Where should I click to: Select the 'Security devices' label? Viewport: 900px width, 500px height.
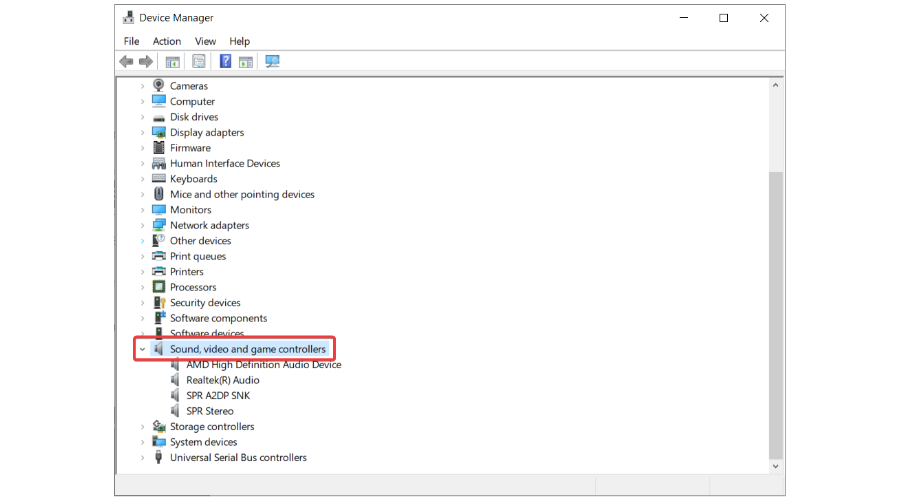(x=205, y=303)
